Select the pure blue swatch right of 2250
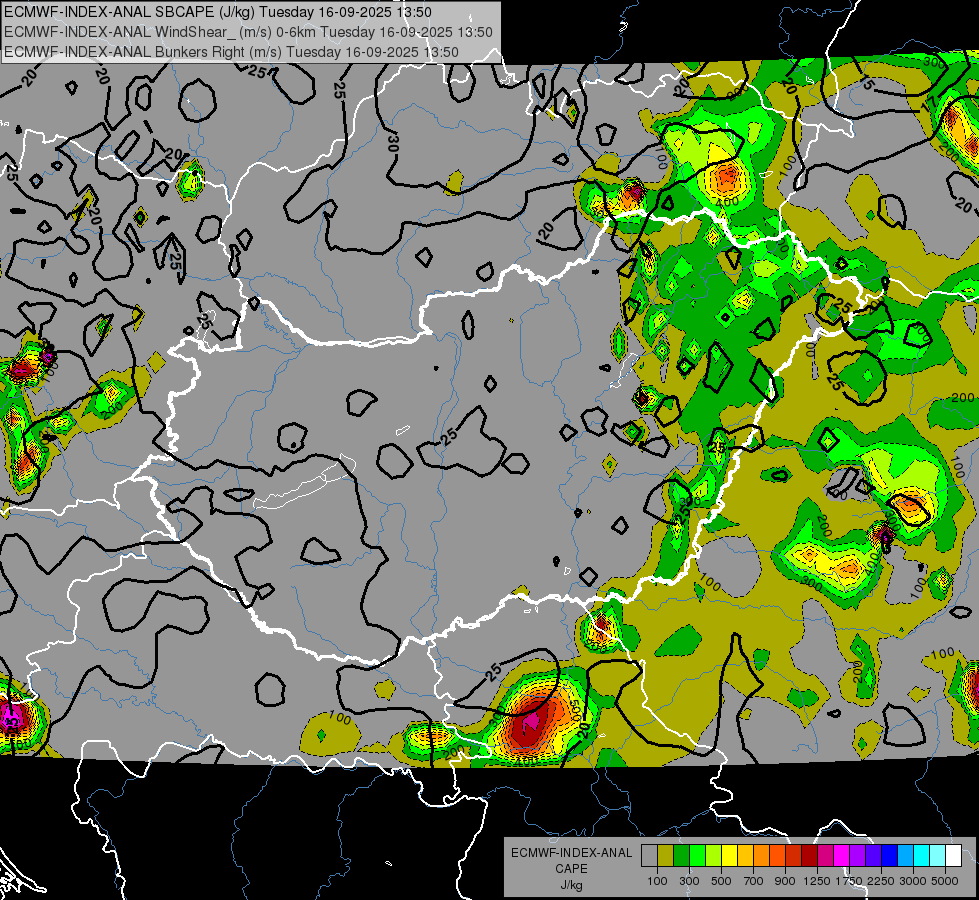Image resolution: width=979 pixels, height=900 pixels. pos(890,855)
